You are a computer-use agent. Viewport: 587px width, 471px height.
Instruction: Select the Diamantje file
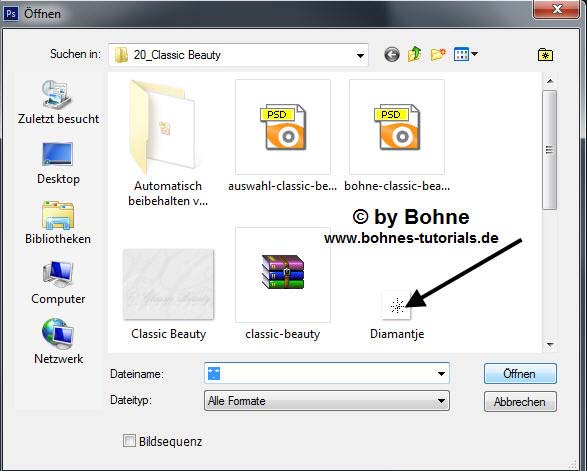[x=397, y=315]
